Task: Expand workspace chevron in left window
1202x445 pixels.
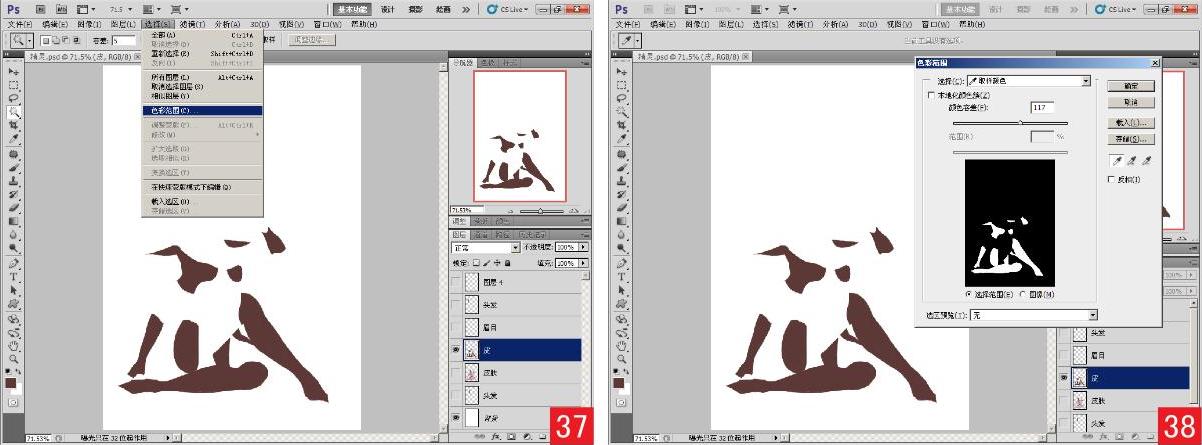Action: pyautogui.click(x=466, y=9)
